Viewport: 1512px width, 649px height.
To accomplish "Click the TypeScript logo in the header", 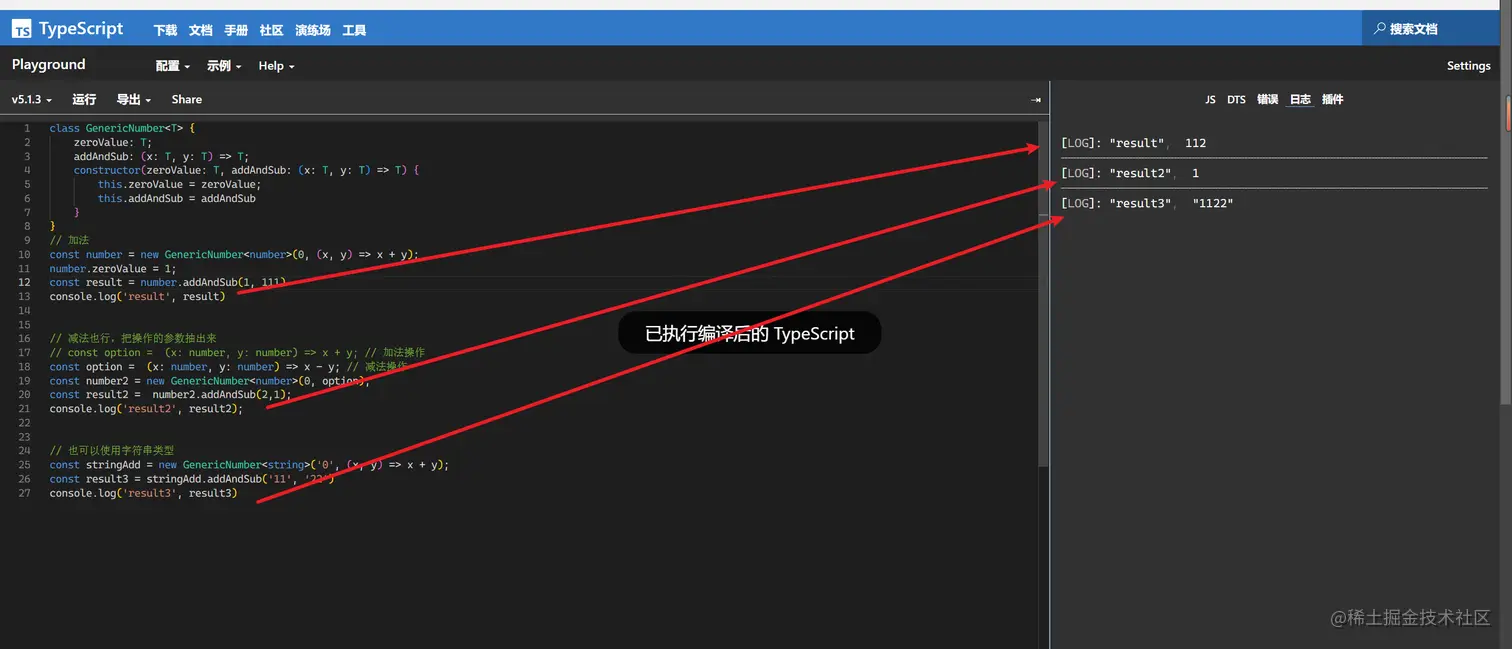I will [x=67, y=29].
